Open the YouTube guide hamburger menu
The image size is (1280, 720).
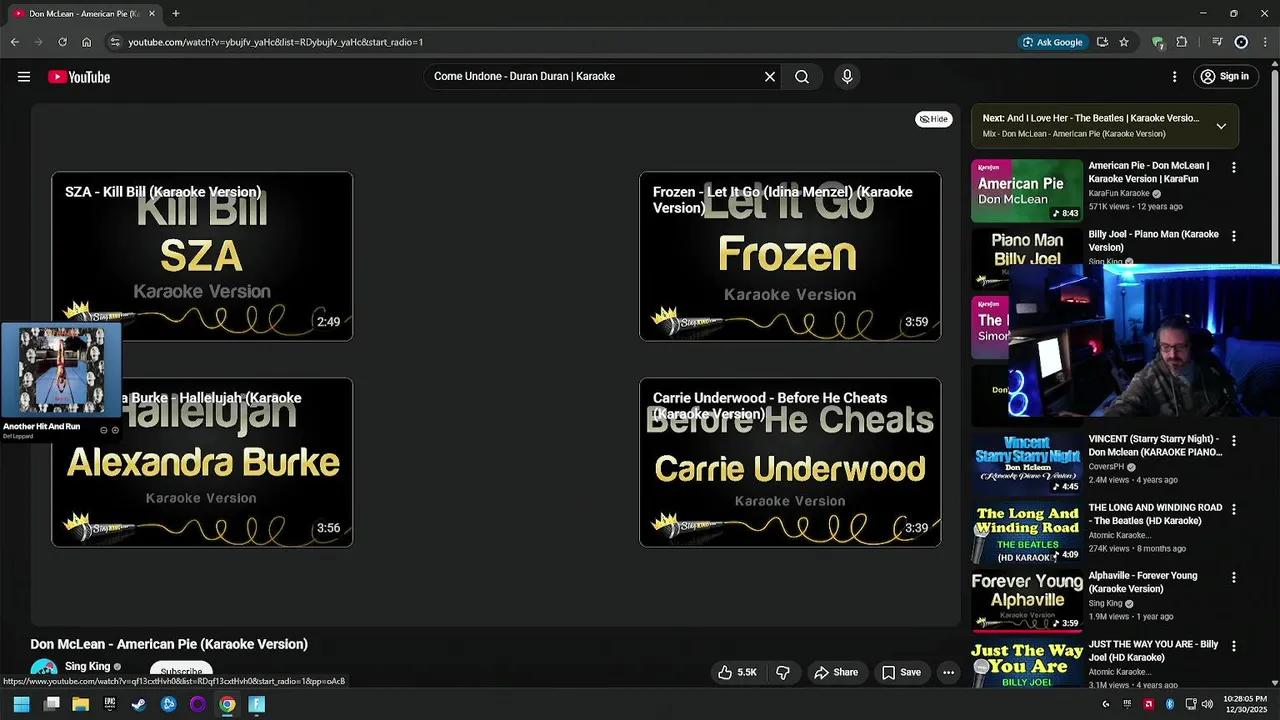click(x=24, y=77)
